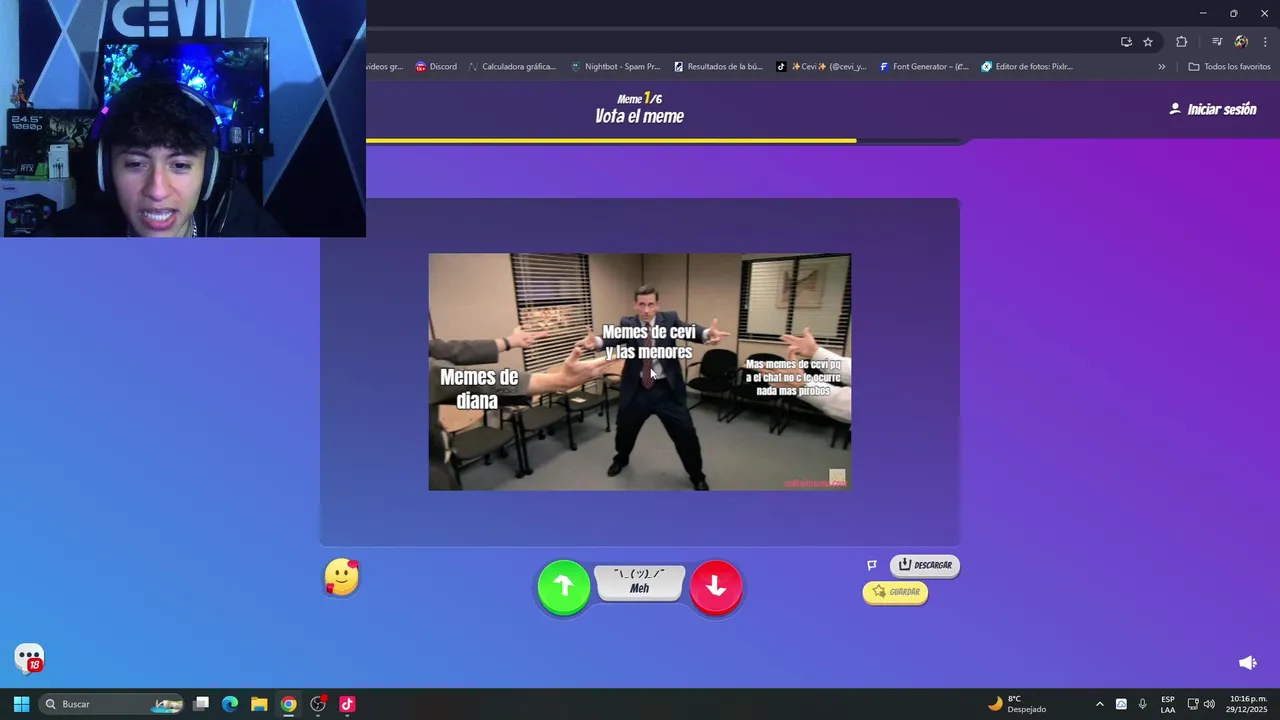Open Calculadora gráfica bookmark
This screenshot has height=720, width=1280.
(511, 67)
